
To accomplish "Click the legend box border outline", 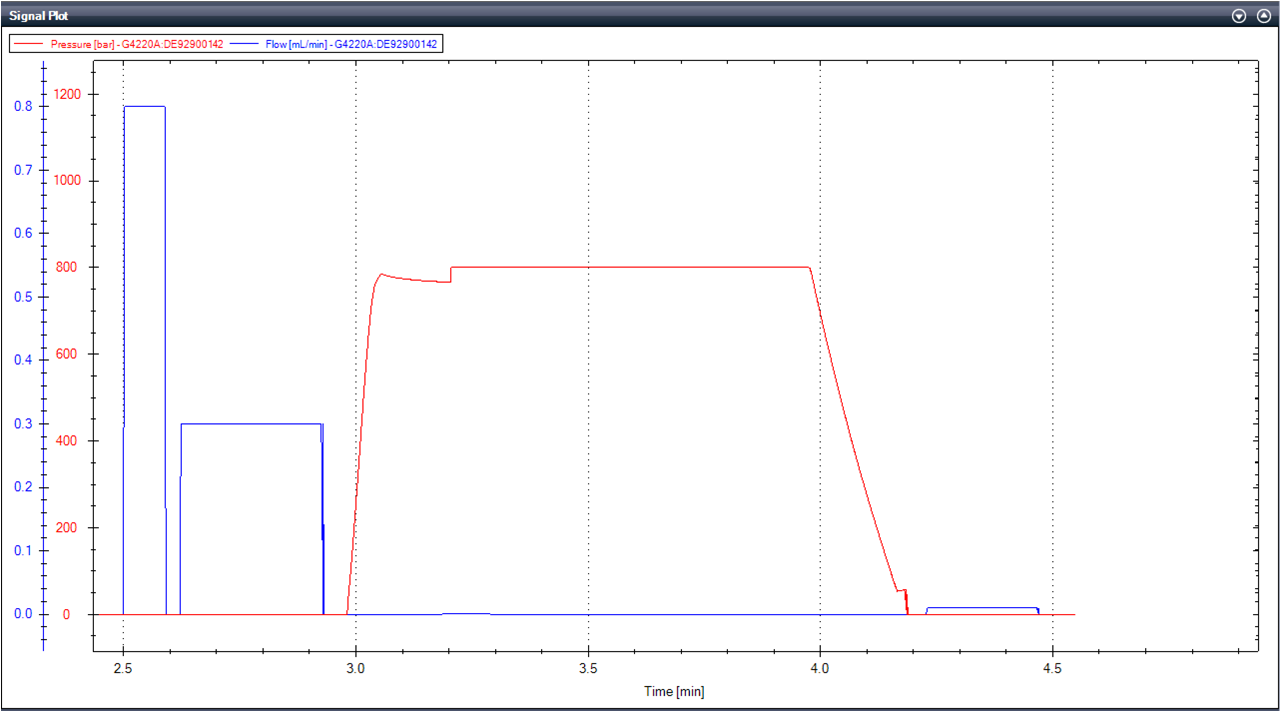I will point(225,33).
